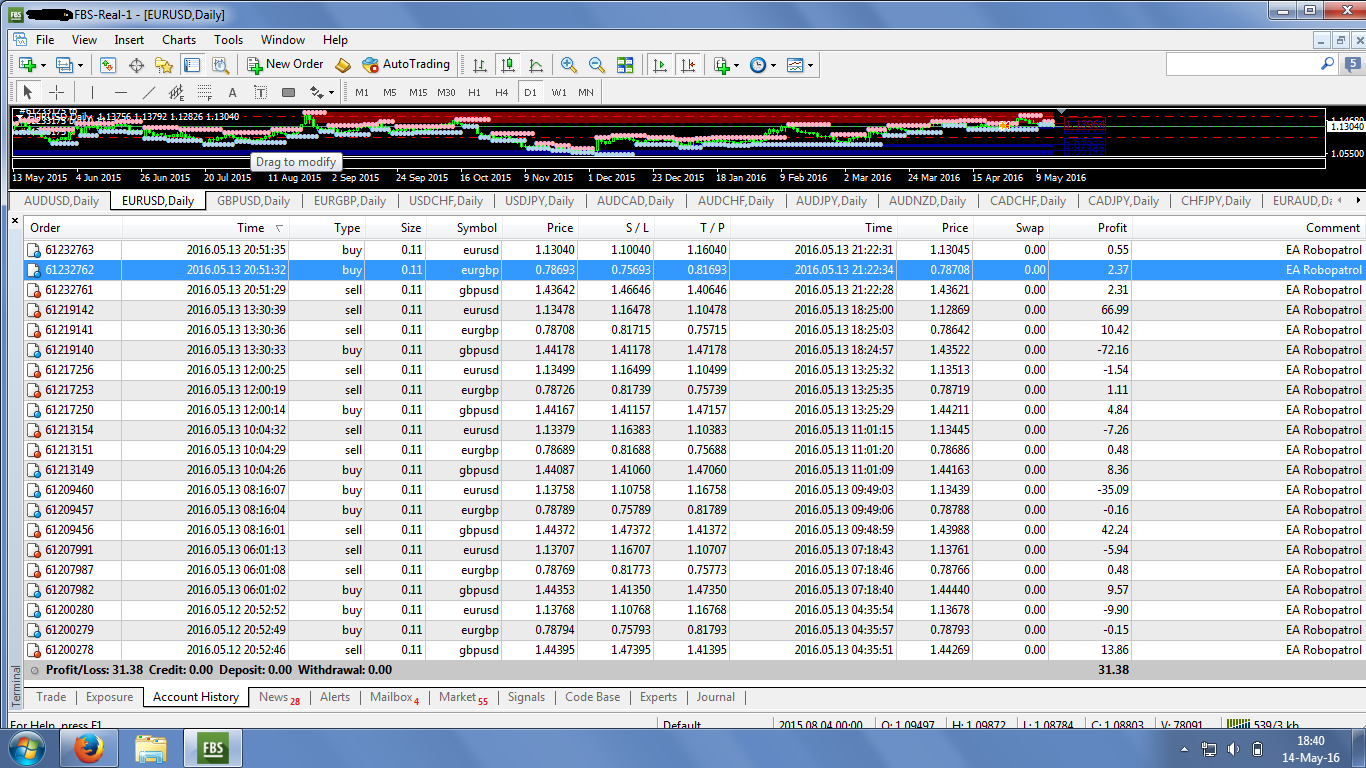Click the toolbar search input field

(x=1242, y=64)
